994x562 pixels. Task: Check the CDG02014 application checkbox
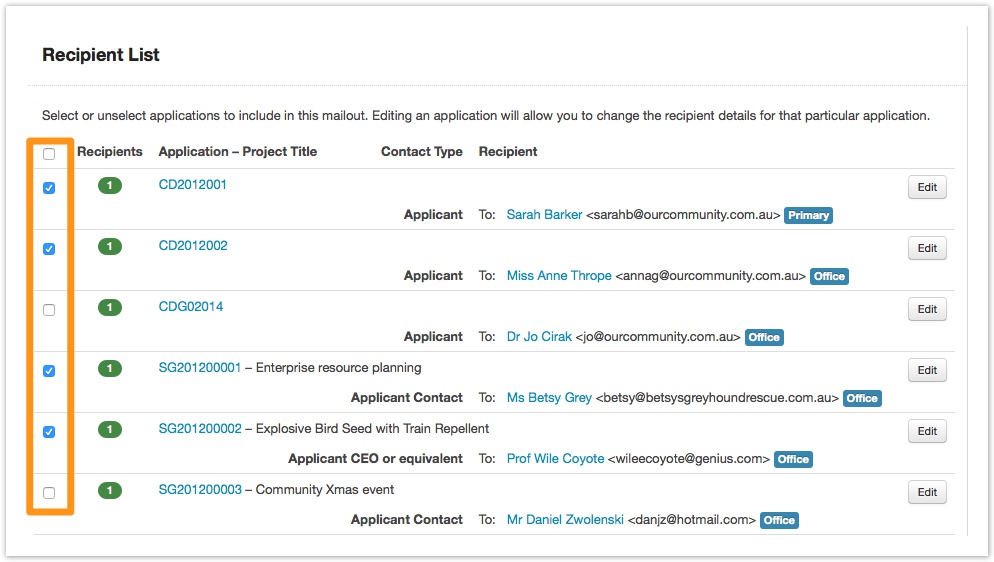pos(49,310)
